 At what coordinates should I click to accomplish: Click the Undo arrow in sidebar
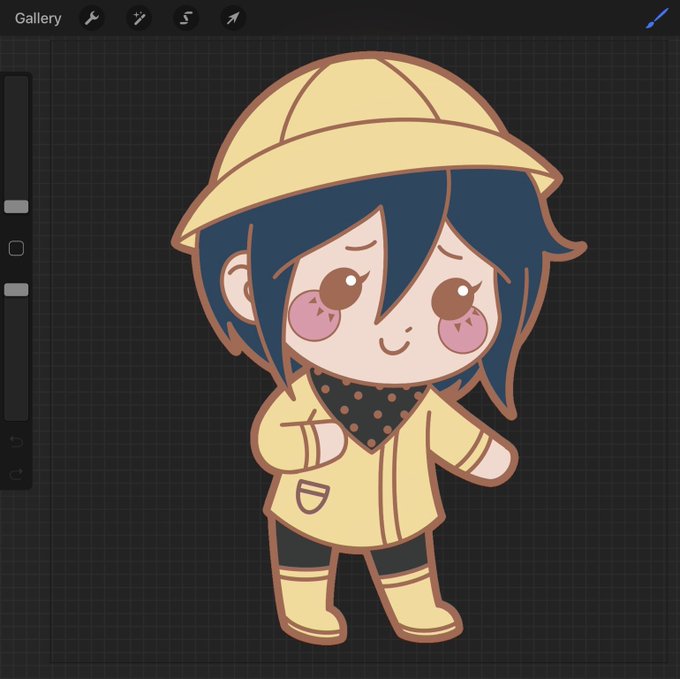pos(16,442)
